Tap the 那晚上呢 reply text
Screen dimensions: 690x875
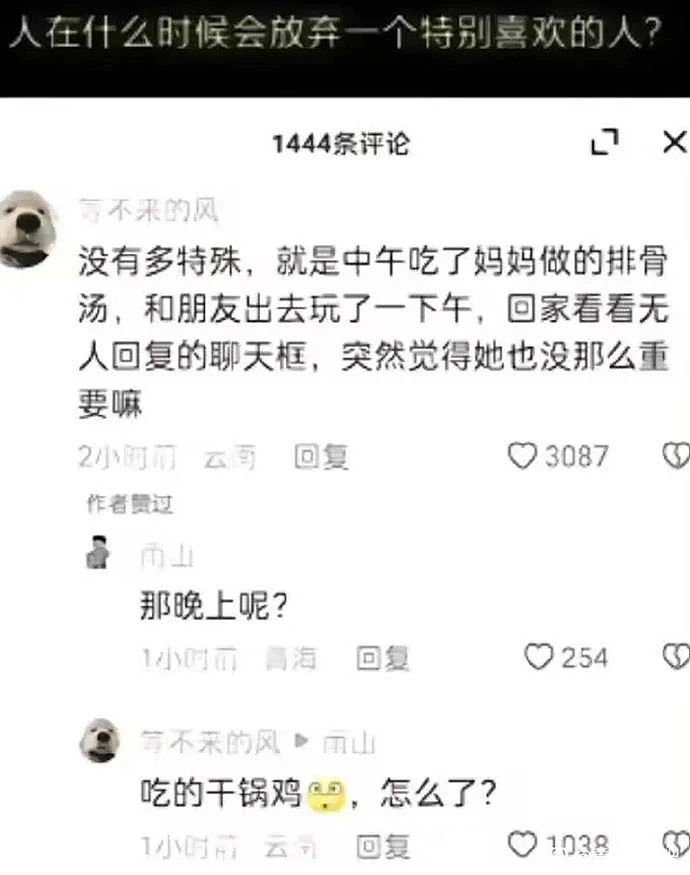click(214, 605)
